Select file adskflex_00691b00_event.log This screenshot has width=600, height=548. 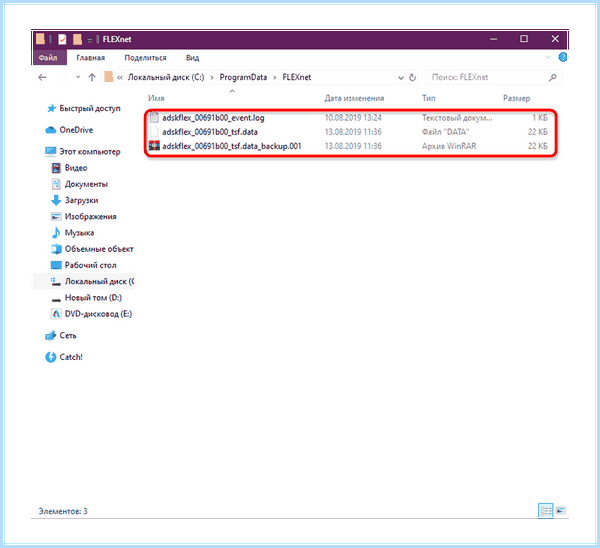[x=213, y=118]
